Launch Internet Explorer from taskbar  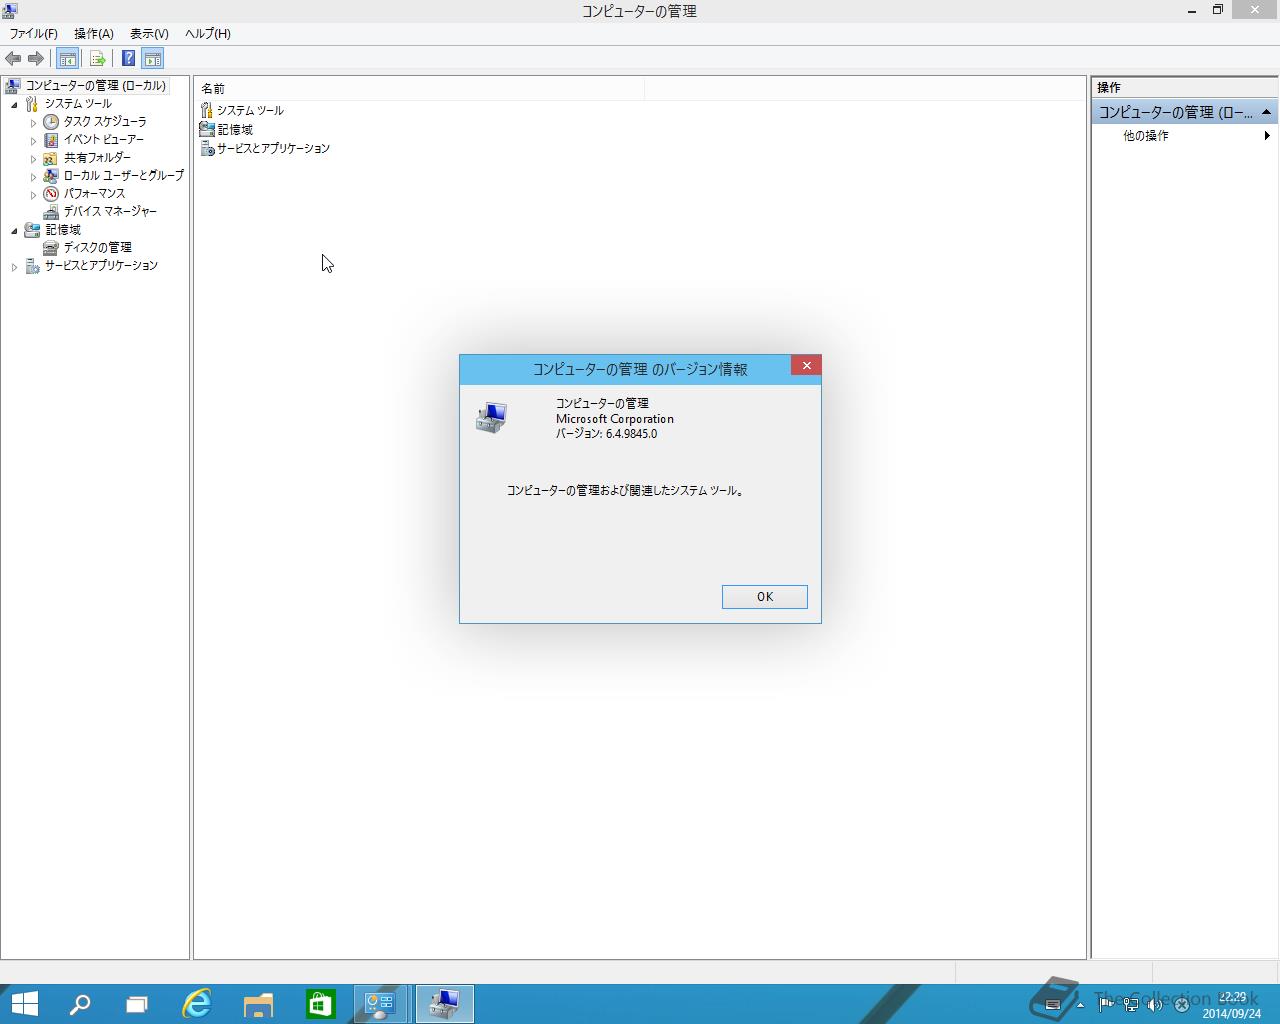[x=197, y=1004]
